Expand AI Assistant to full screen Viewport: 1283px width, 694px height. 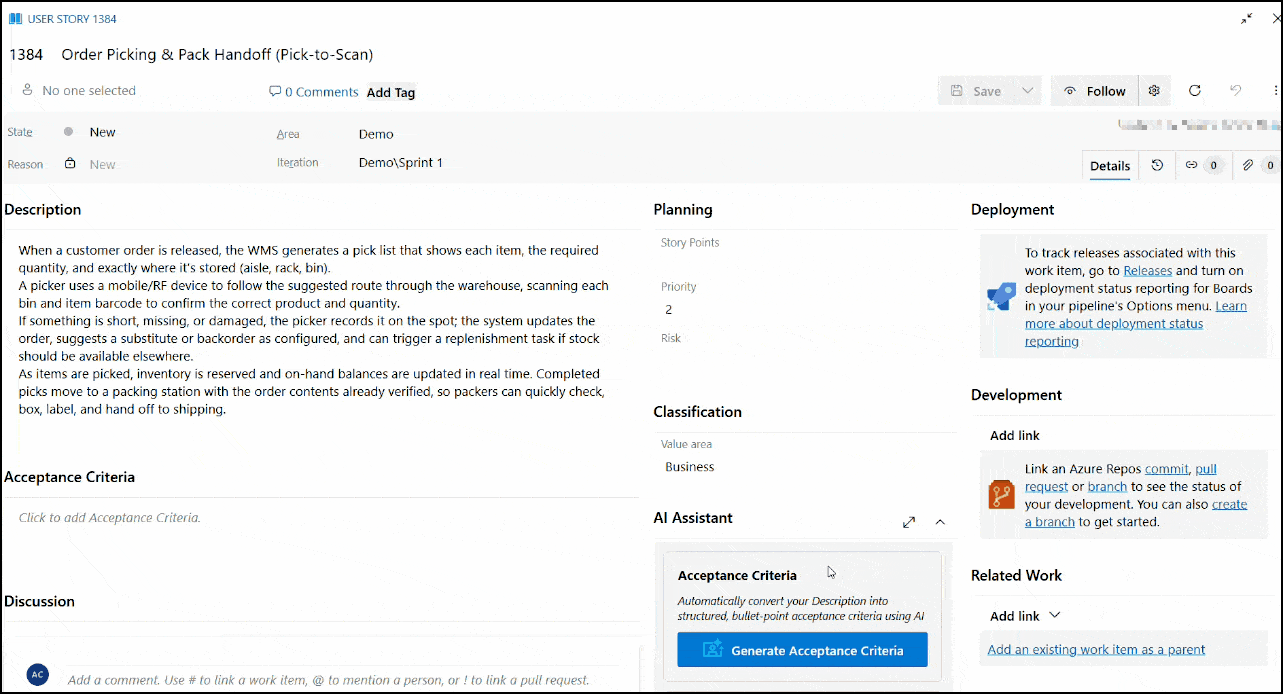[908, 522]
